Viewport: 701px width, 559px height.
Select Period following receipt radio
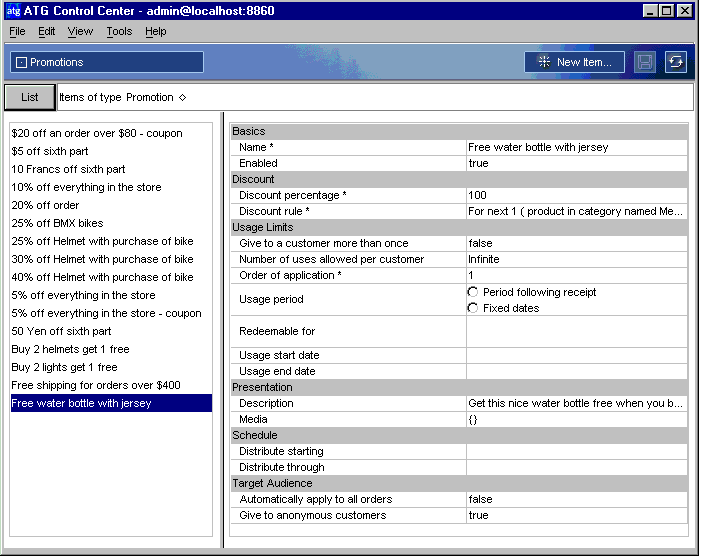[x=473, y=292]
